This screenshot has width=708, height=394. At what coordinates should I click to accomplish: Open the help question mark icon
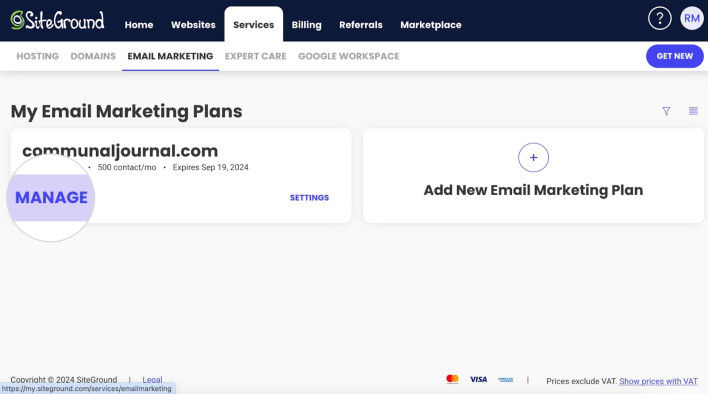[659, 19]
